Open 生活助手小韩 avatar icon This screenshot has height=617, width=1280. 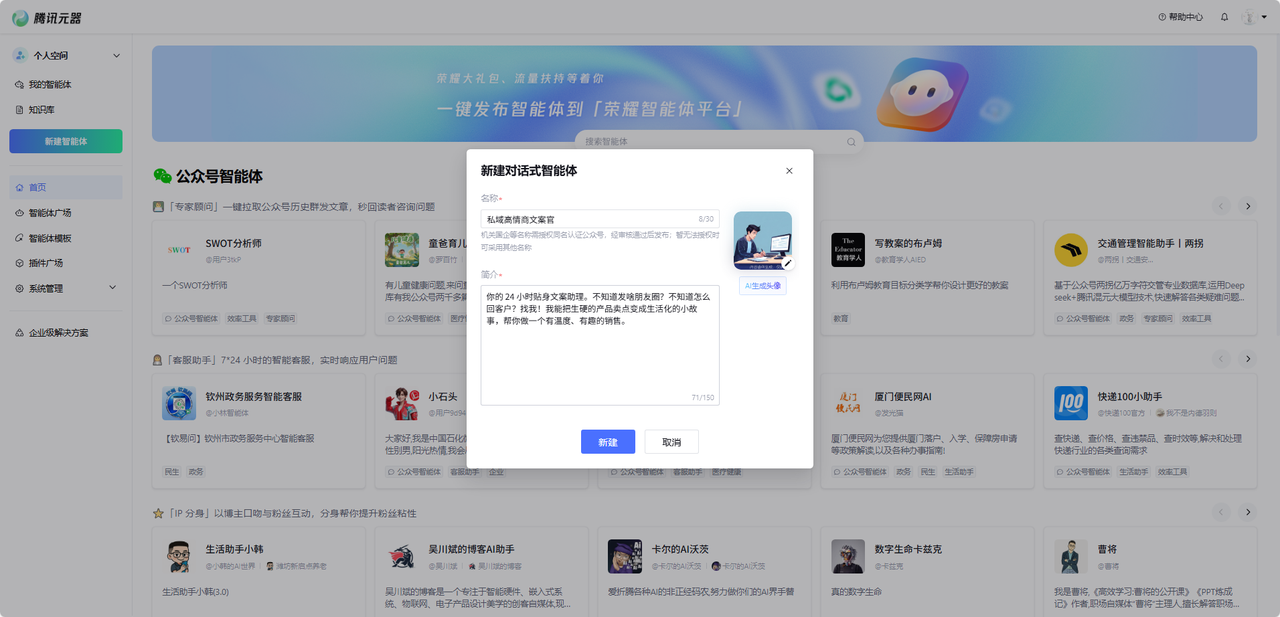[179, 556]
